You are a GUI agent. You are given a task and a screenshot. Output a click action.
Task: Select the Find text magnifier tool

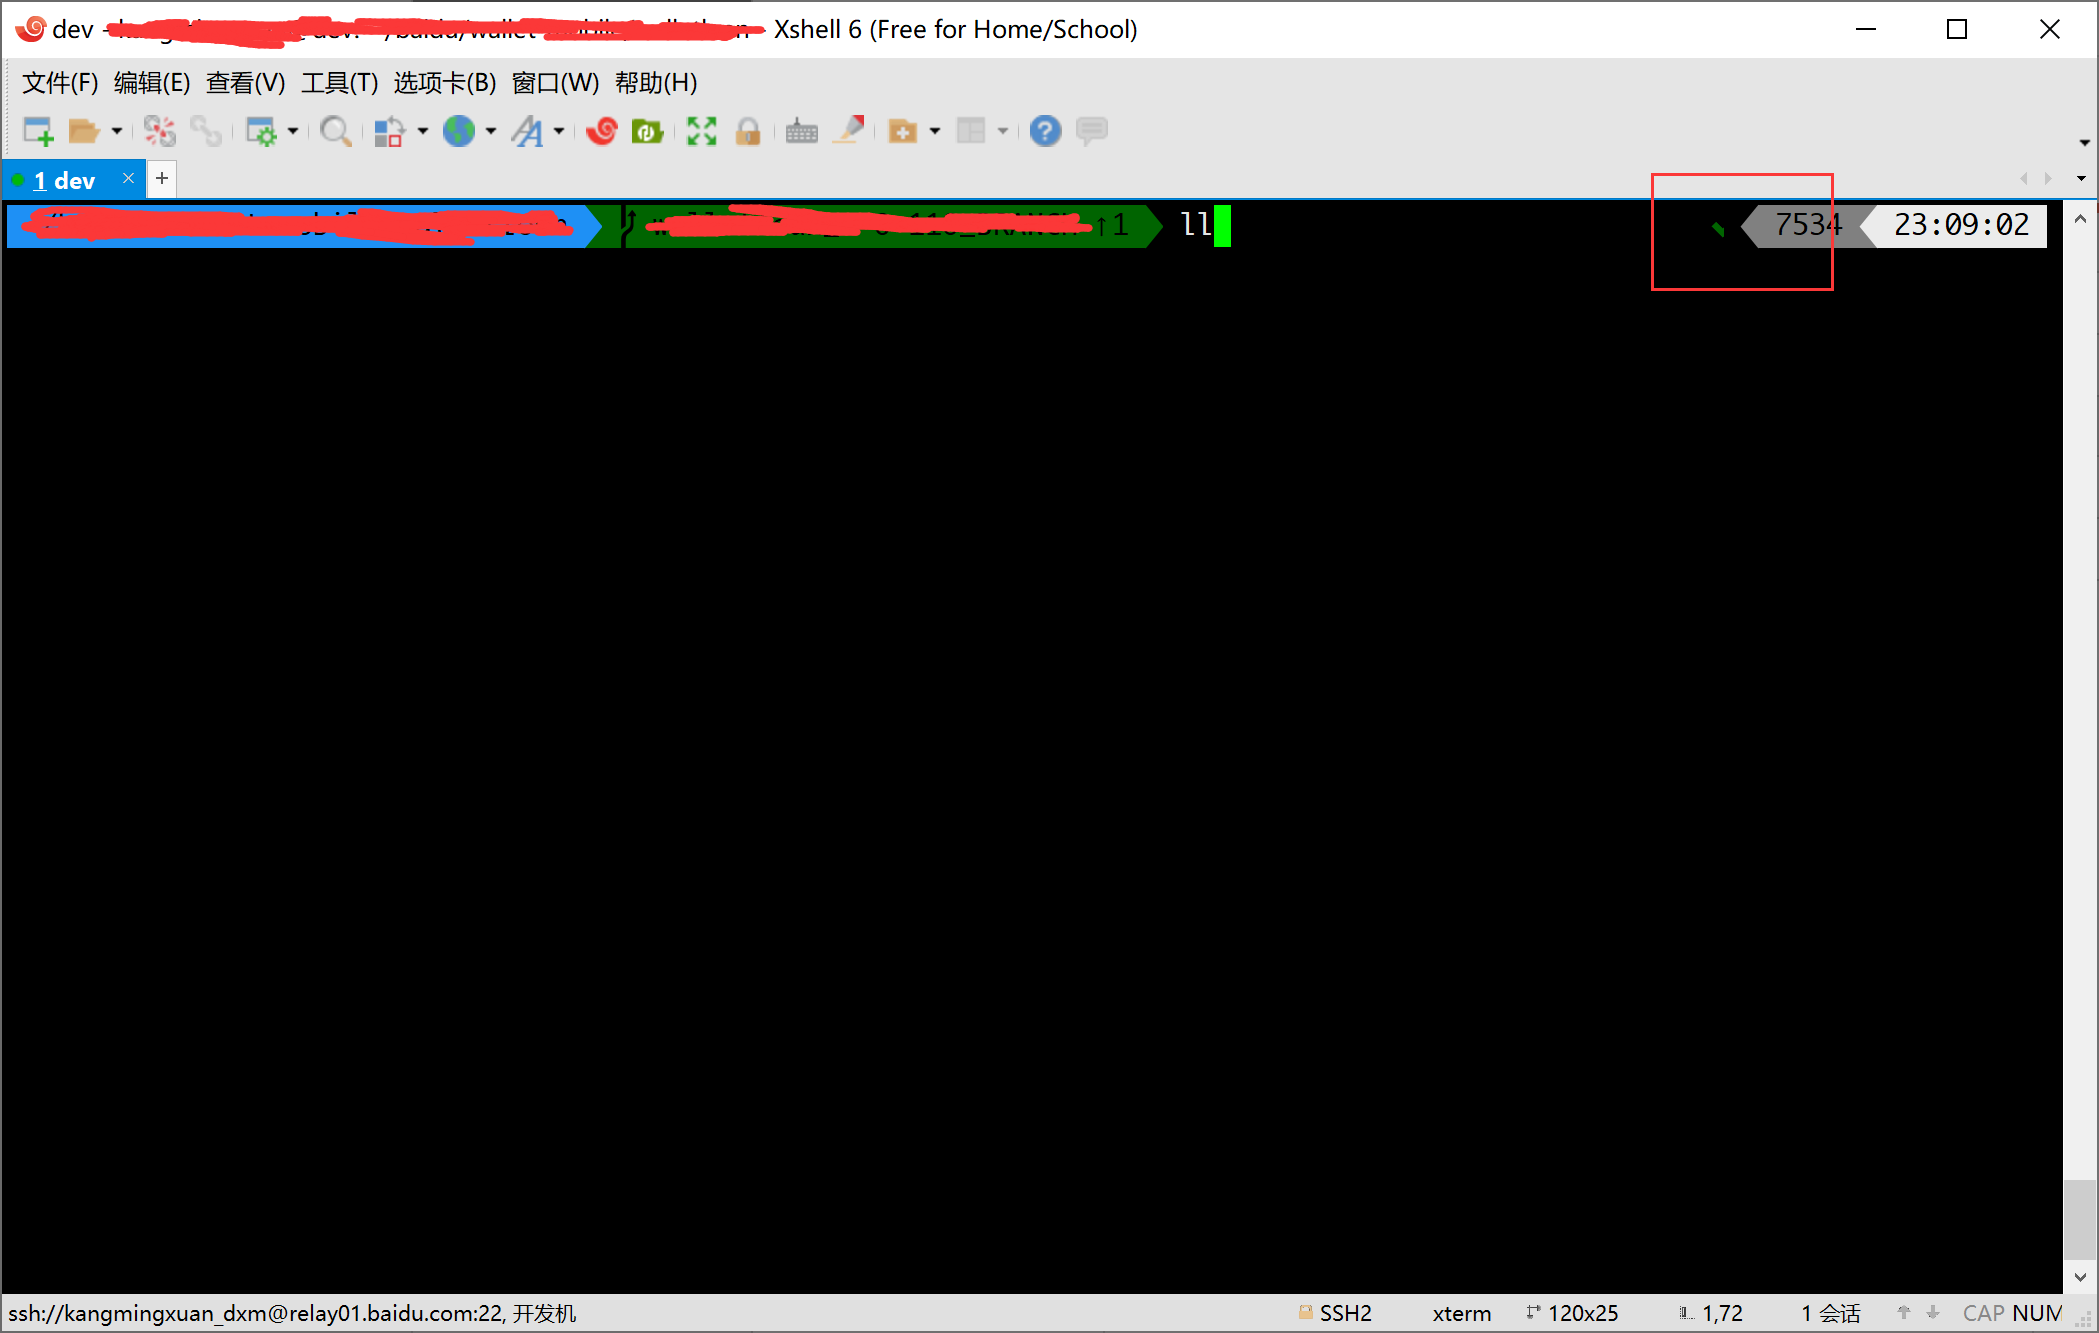click(x=336, y=130)
